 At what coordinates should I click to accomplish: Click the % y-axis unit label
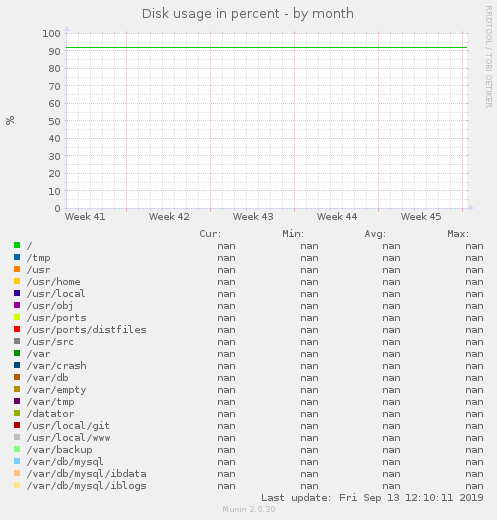click(x=10, y=120)
